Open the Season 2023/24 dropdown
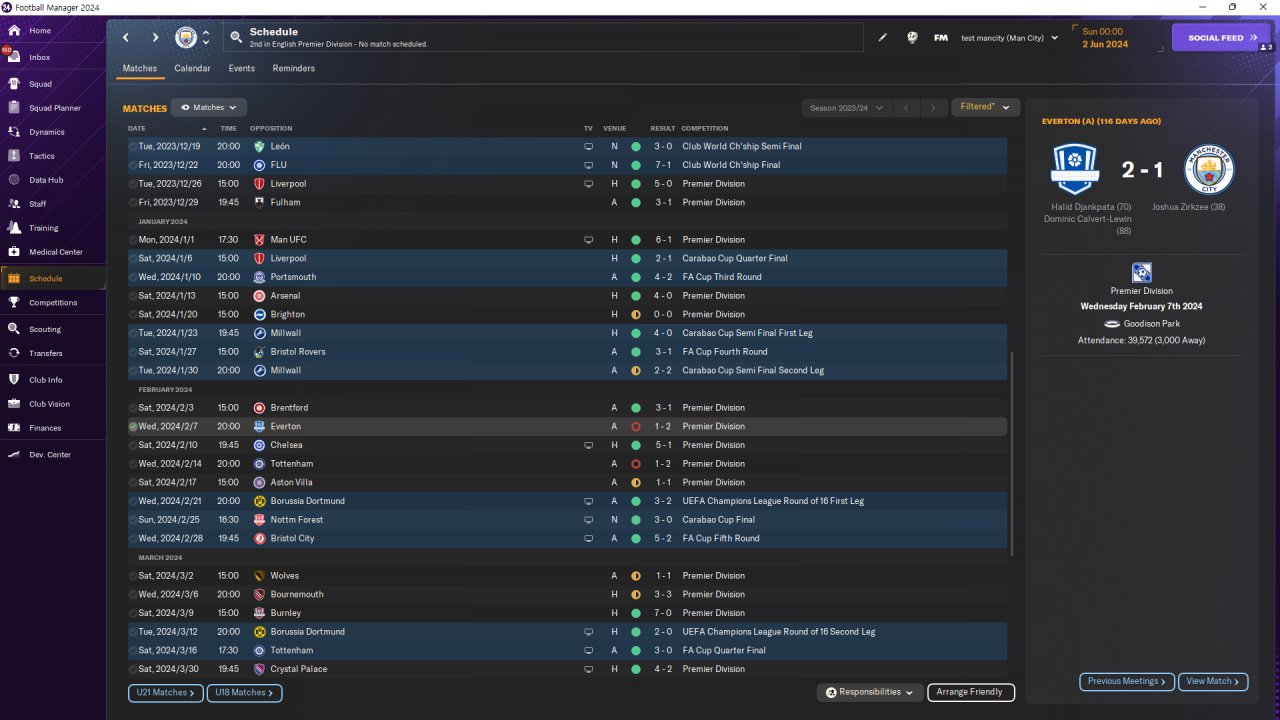1280x720 pixels. click(845, 107)
